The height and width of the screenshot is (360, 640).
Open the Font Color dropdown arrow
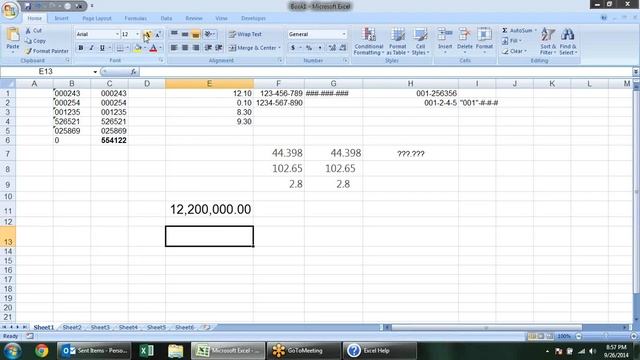pyautogui.click(x=160, y=48)
